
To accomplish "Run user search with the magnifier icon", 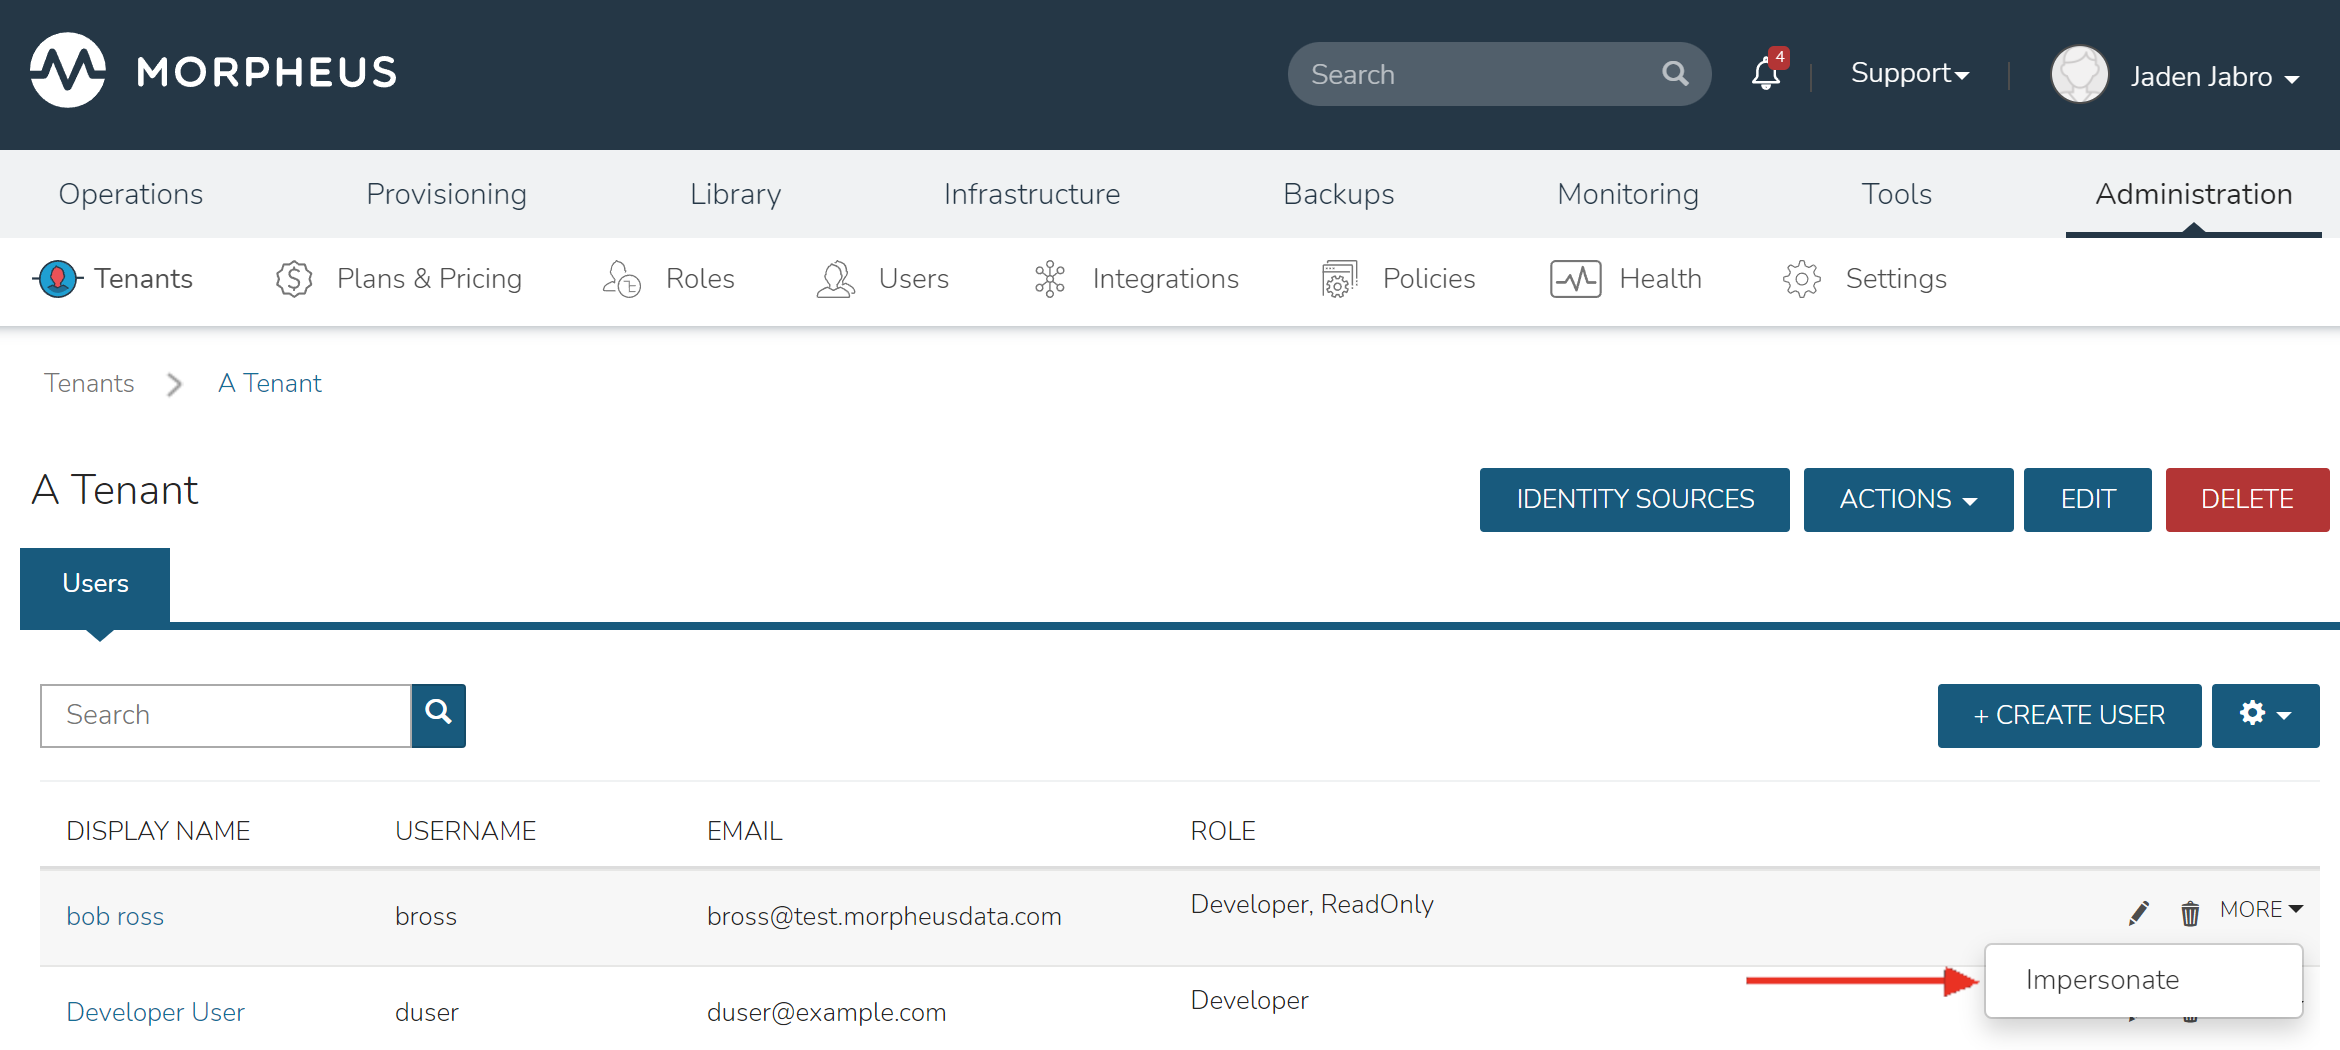I will click(438, 715).
